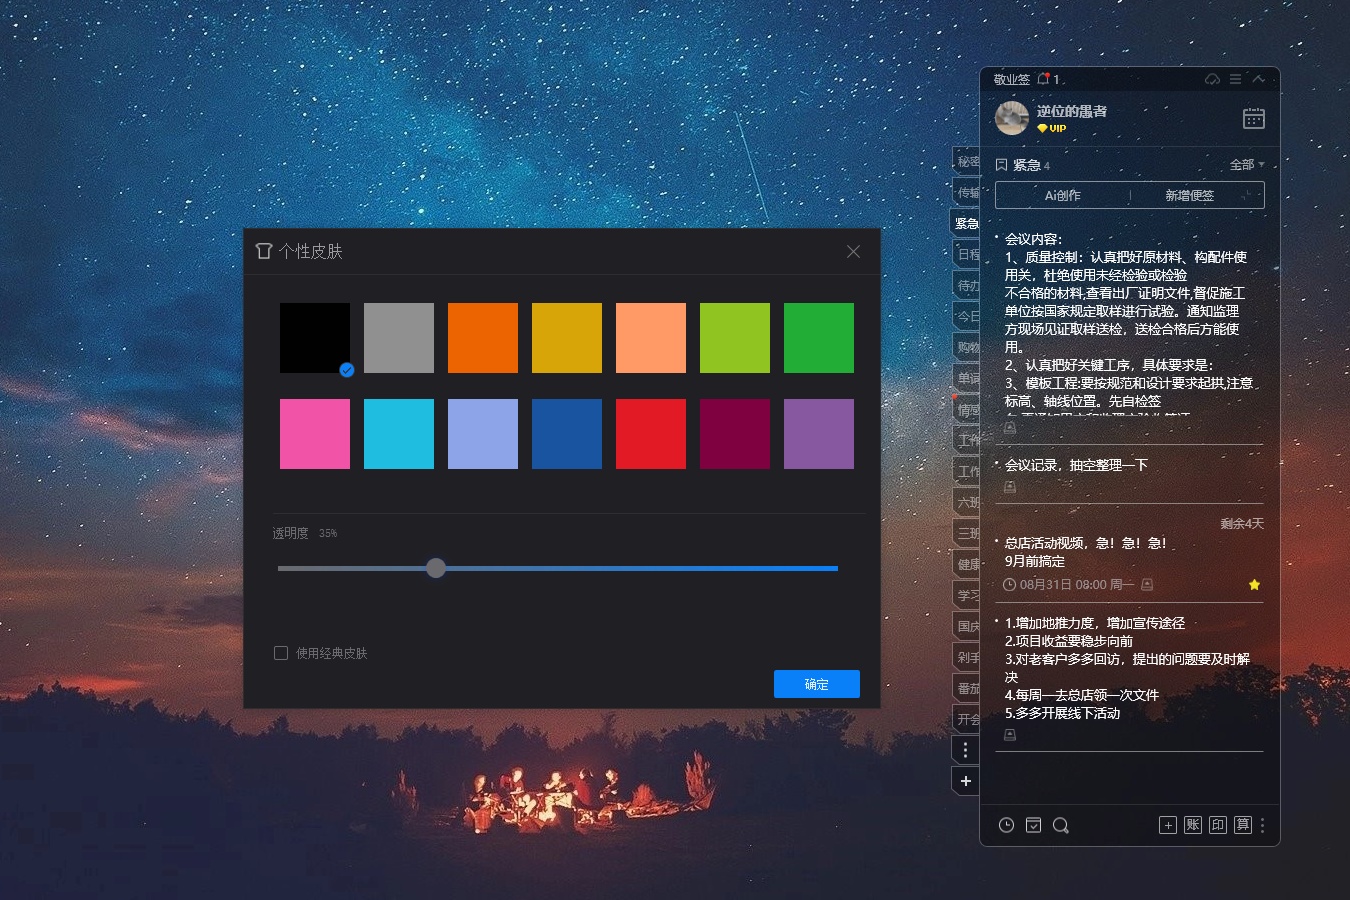Click the clock reminder icon beside 08月31日
Screen dimensions: 1350x900
[x=1010, y=584]
